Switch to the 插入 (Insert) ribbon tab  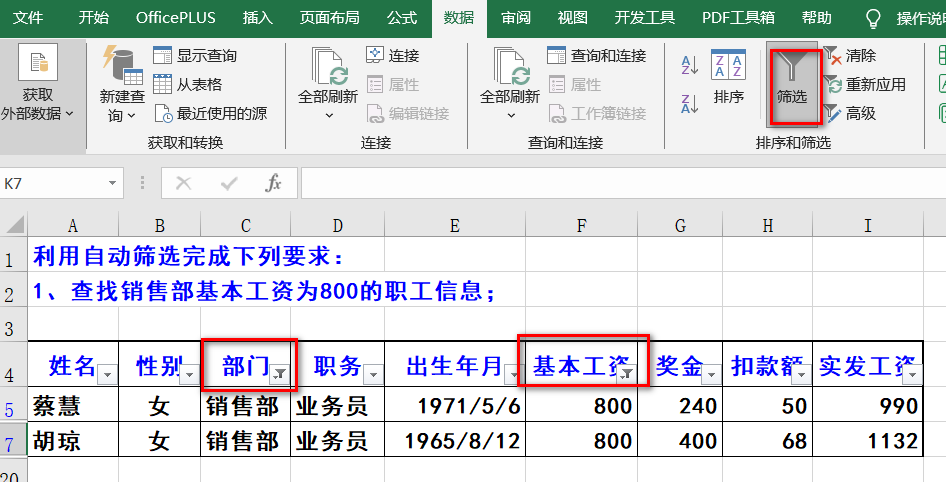click(257, 18)
